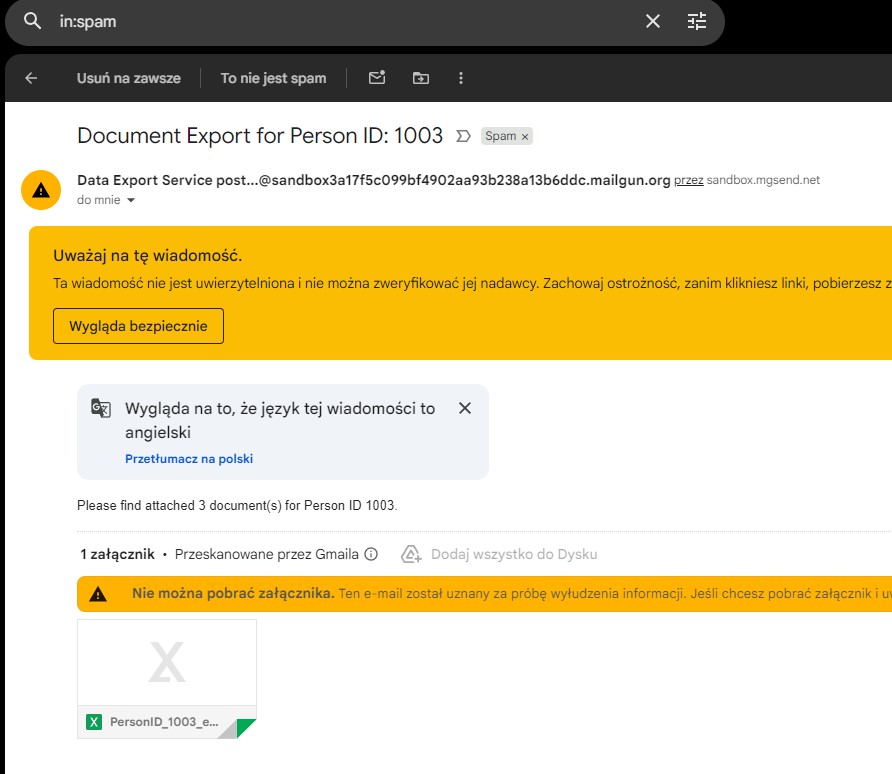This screenshot has height=774, width=892.
Task: Click the 'przez' link in sender line
Action: (x=688, y=180)
